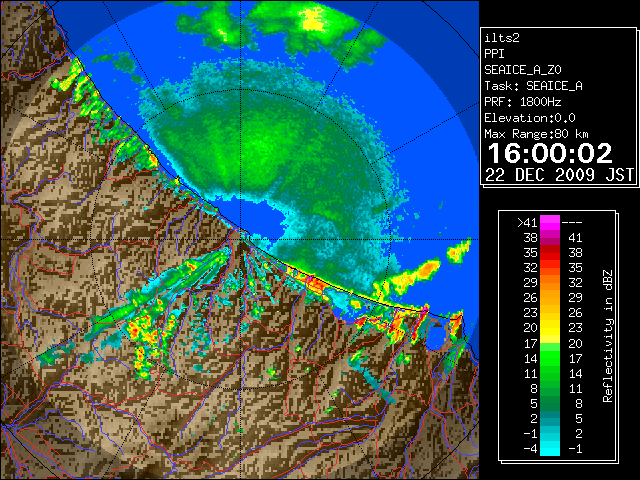Click the "-4" legend label
Screen dimensions: 640x480
[x=530, y=449]
